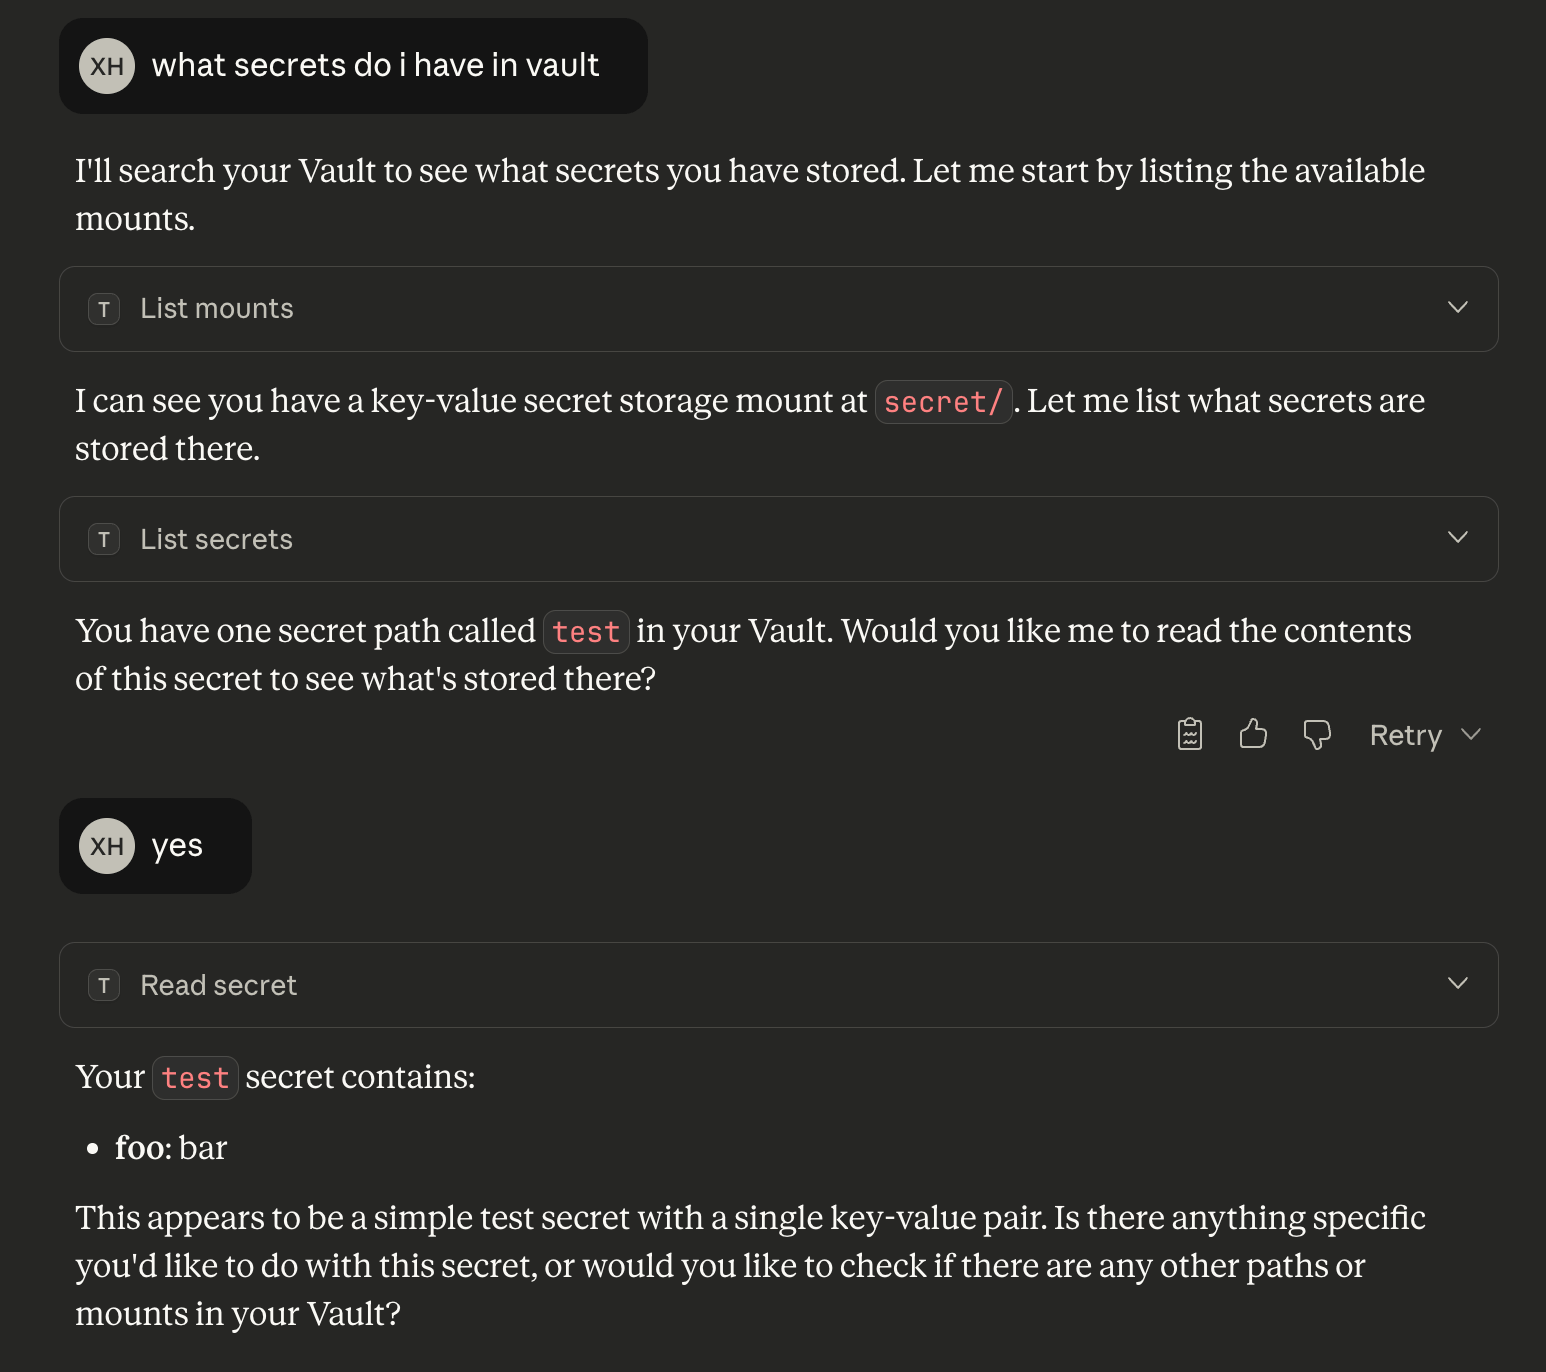The height and width of the screenshot is (1372, 1546).
Task: Click the test code tag after 'secret path called'
Action: click(x=586, y=632)
